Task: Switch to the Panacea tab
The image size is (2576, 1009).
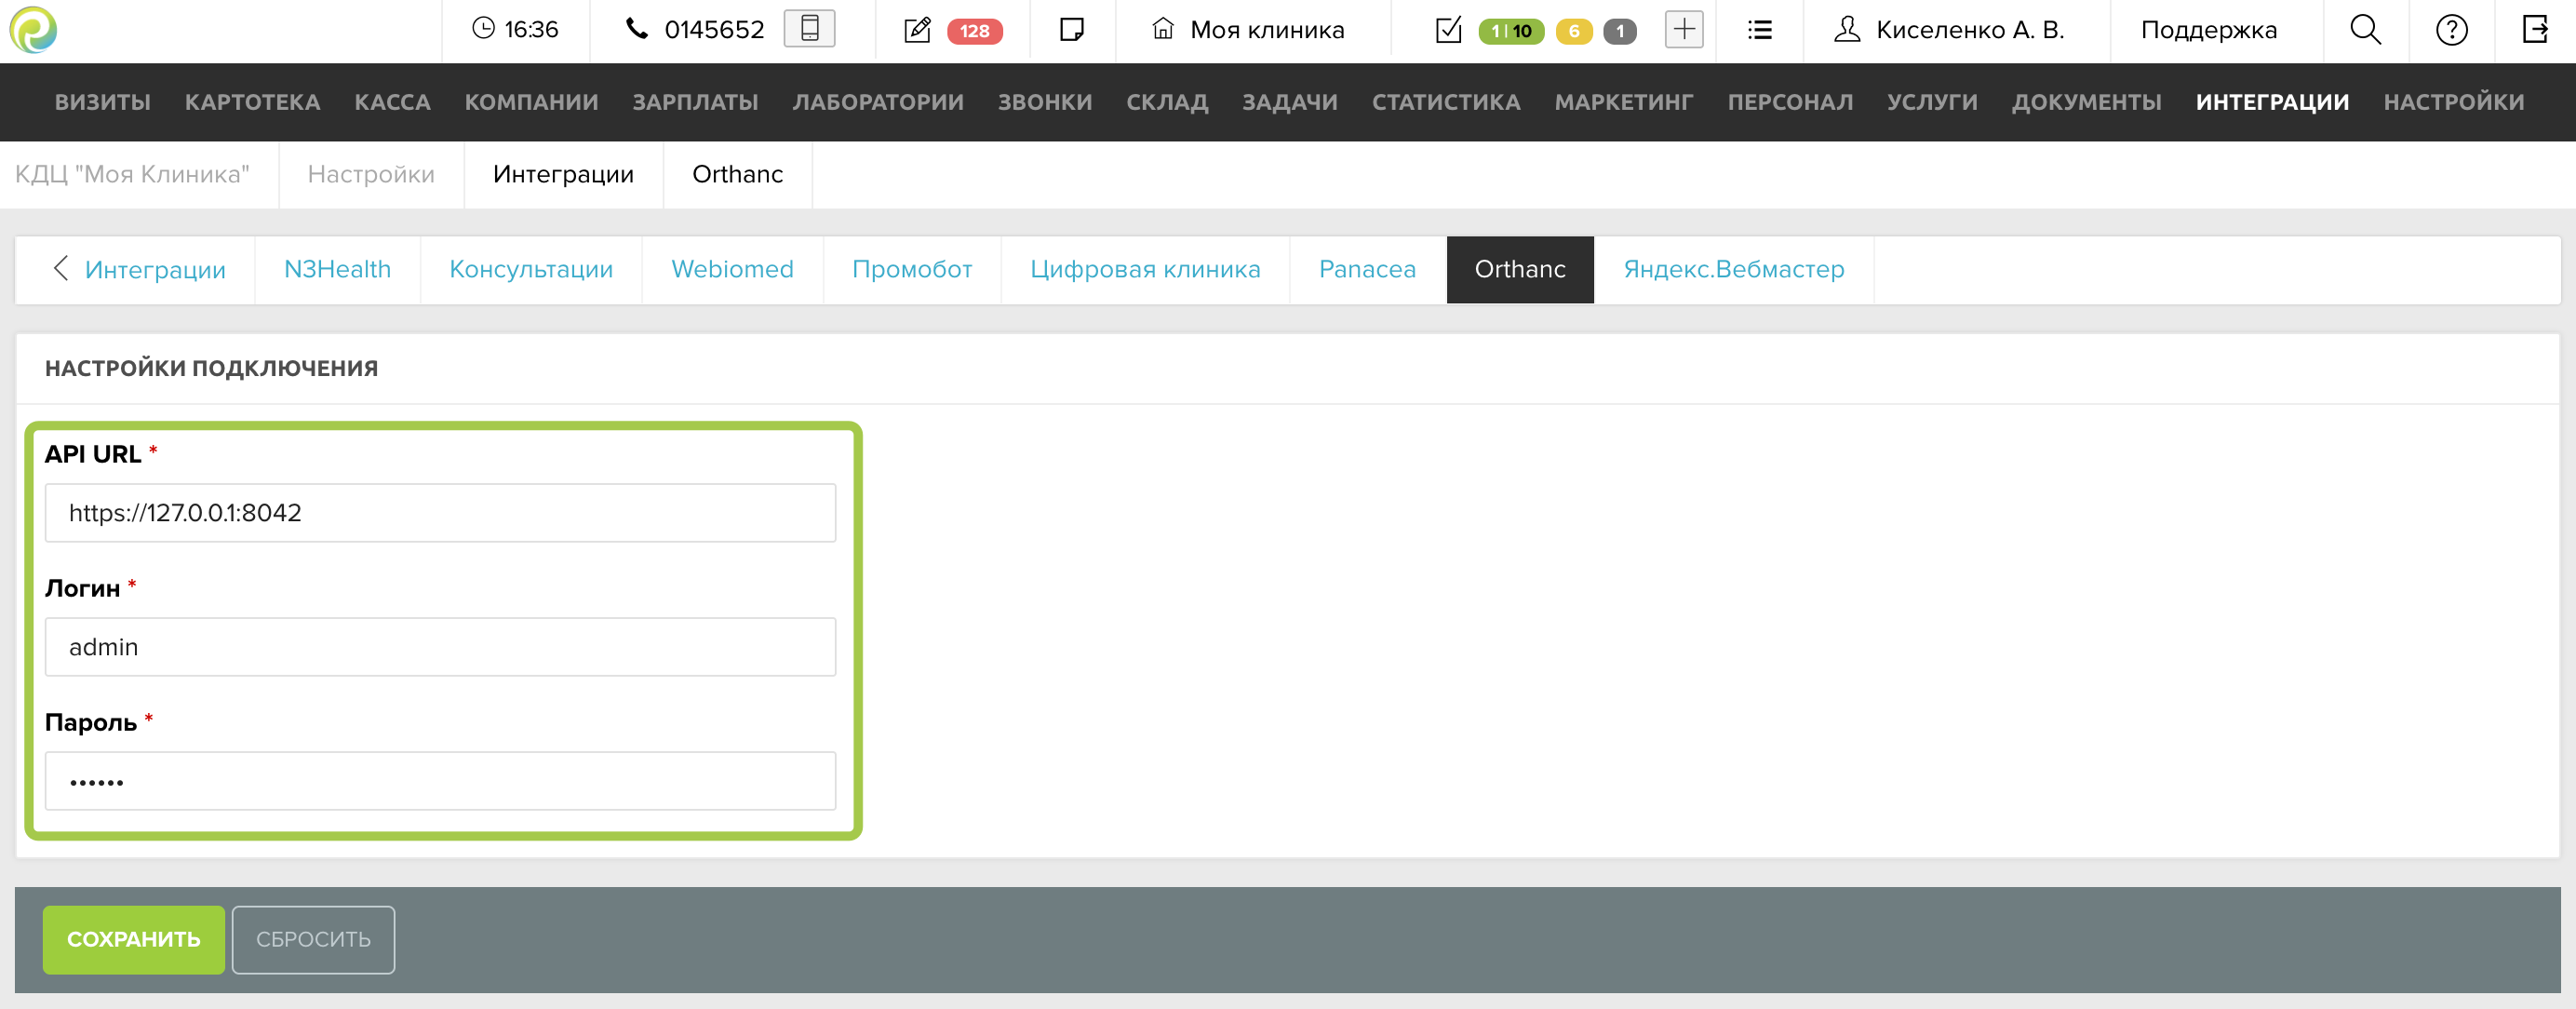Action: coord(1367,269)
